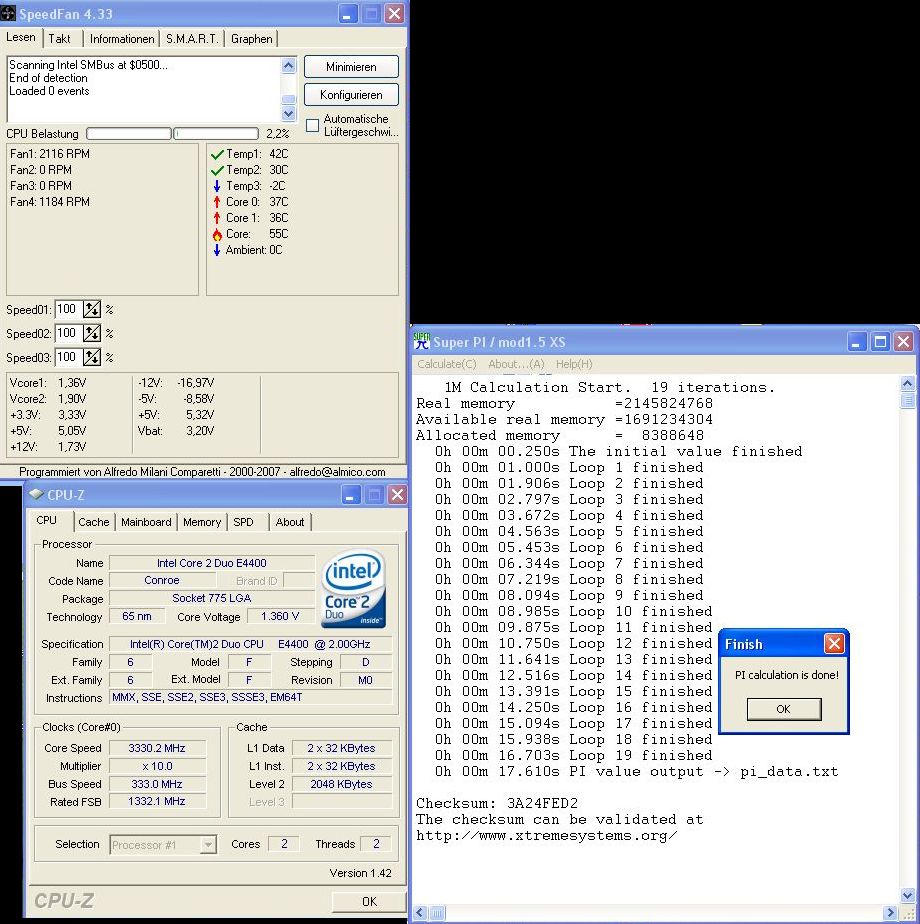The width and height of the screenshot is (920, 924).
Task: Select the Lesen tab in SpeedFan
Action: click(x=21, y=37)
